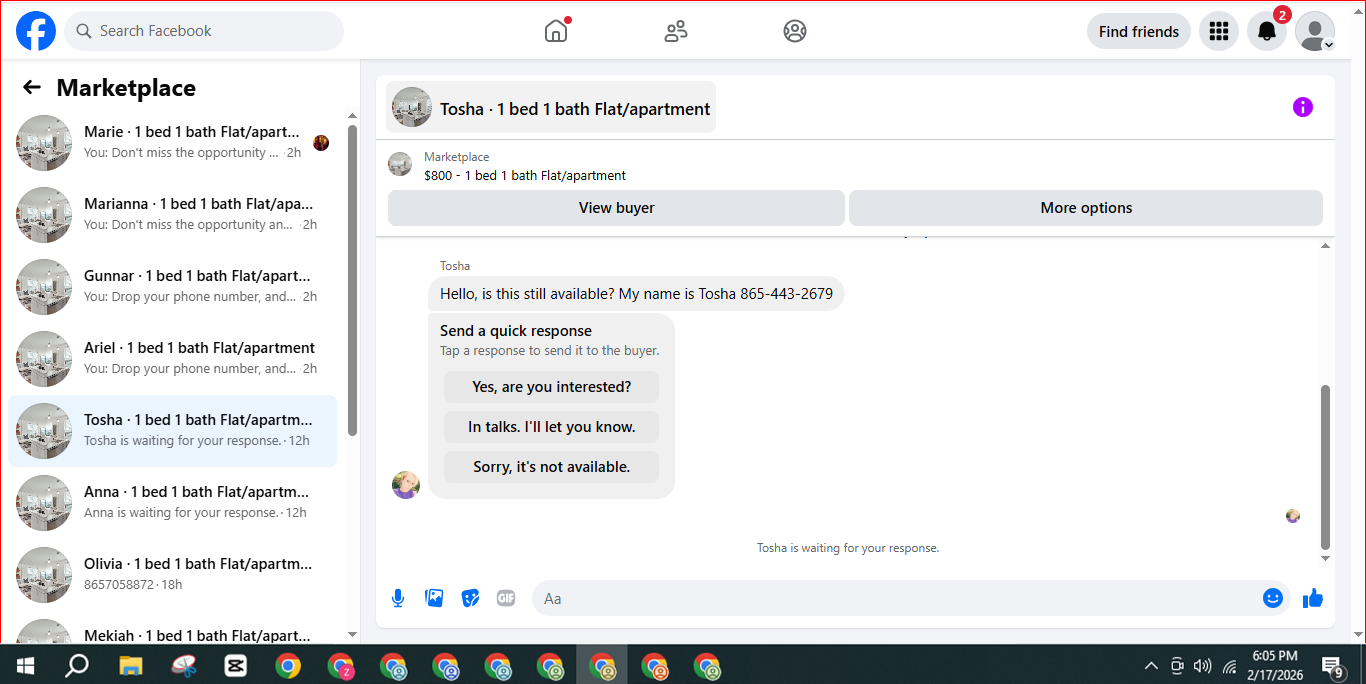Open first Chrome icon on the taskbar
The height and width of the screenshot is (684, 1366).
click(x=288, y=665)
